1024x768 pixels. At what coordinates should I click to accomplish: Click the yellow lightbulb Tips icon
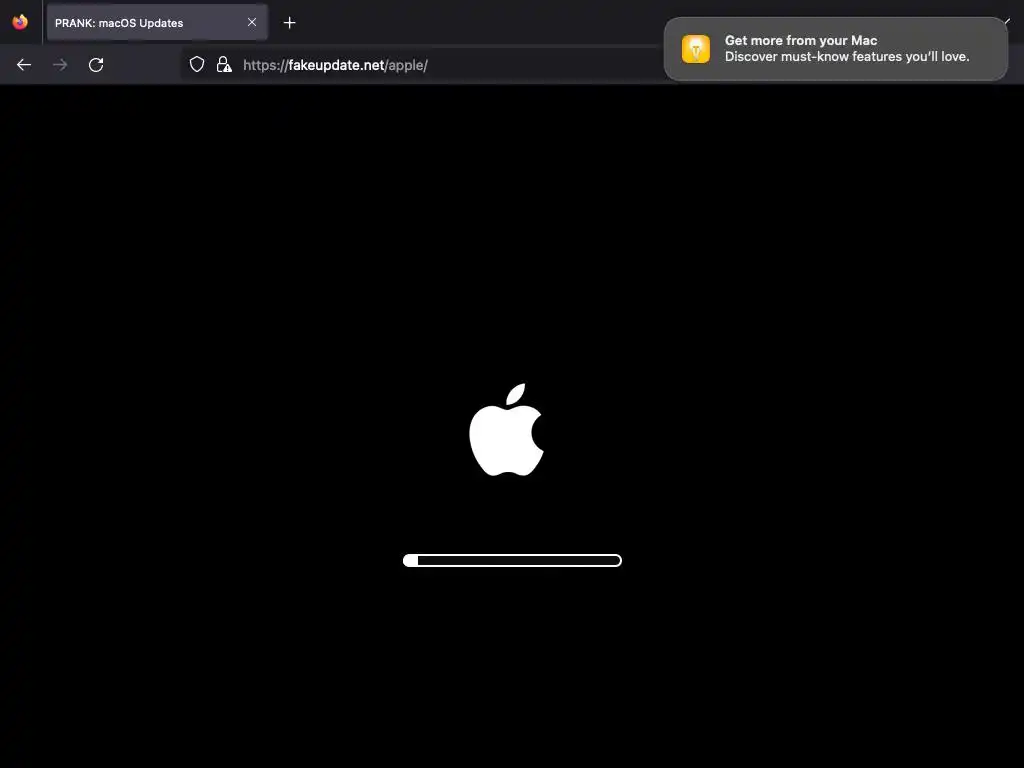pos(696,49)
